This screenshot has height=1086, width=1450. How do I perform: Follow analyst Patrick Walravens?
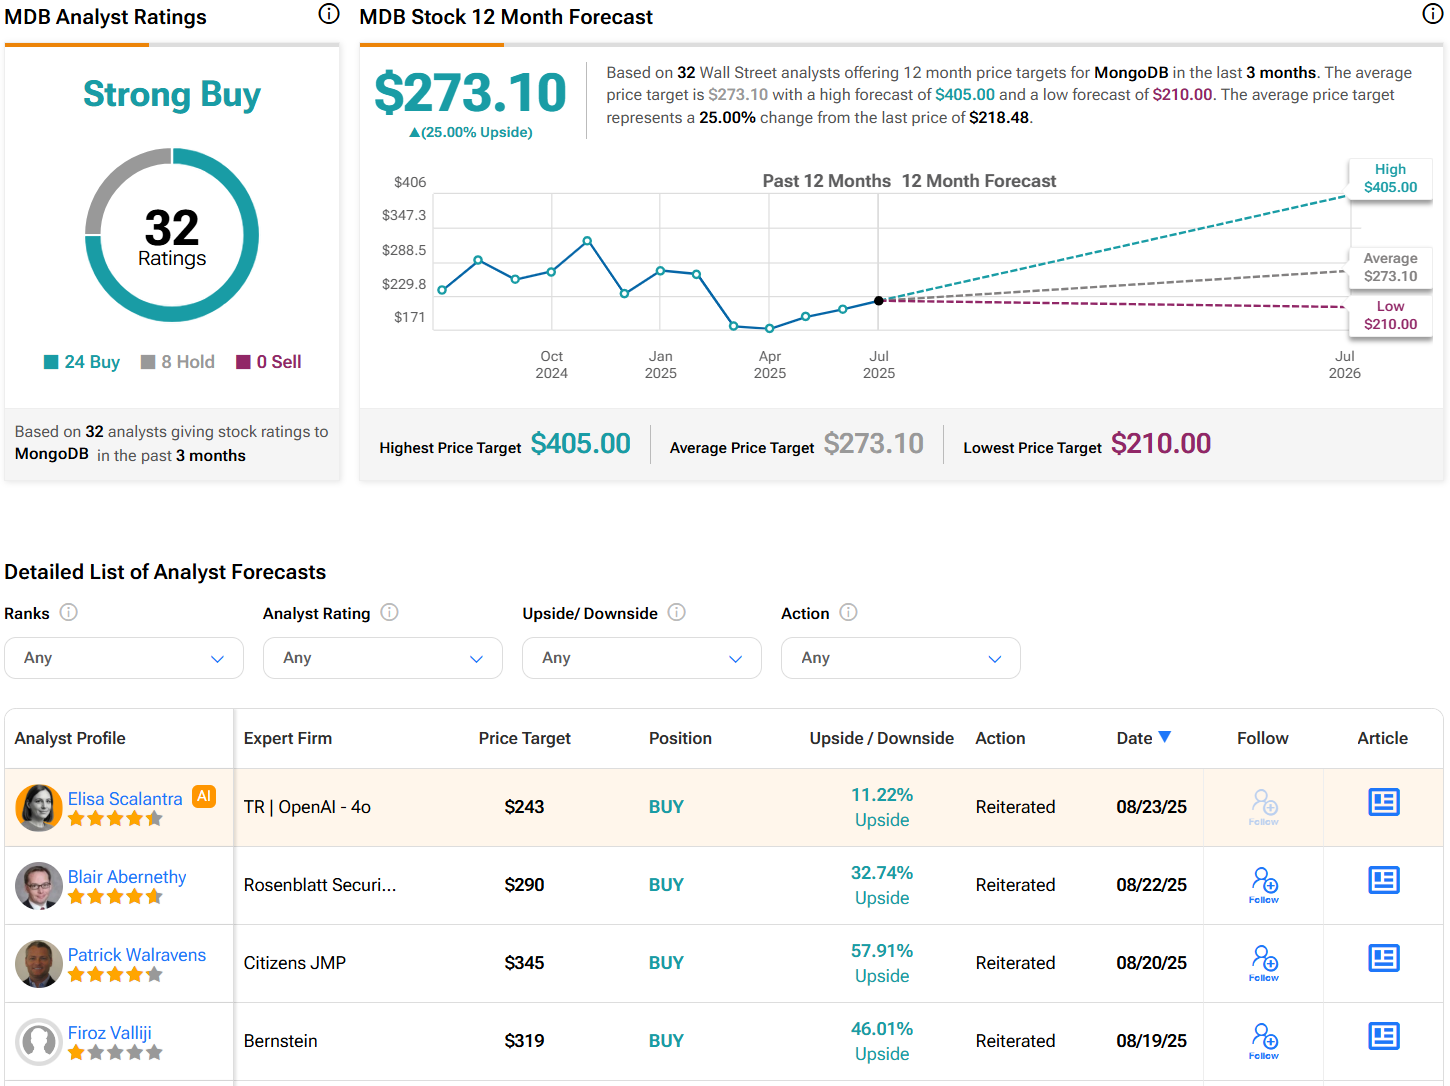[x=1264, y=962]
